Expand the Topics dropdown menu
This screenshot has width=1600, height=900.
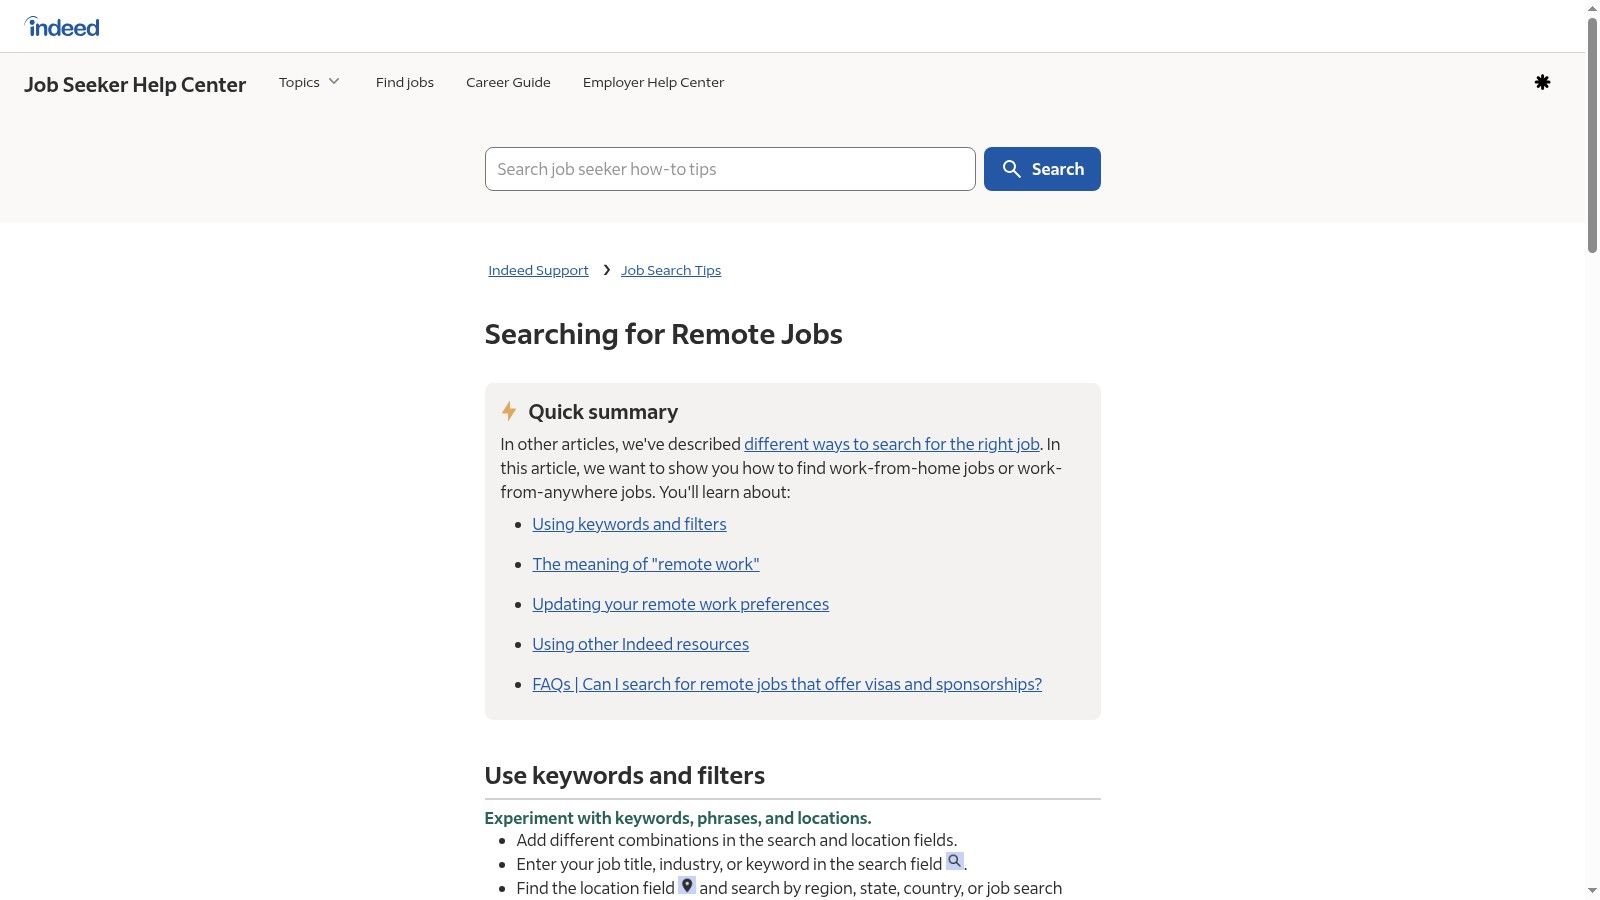point(309,82)
